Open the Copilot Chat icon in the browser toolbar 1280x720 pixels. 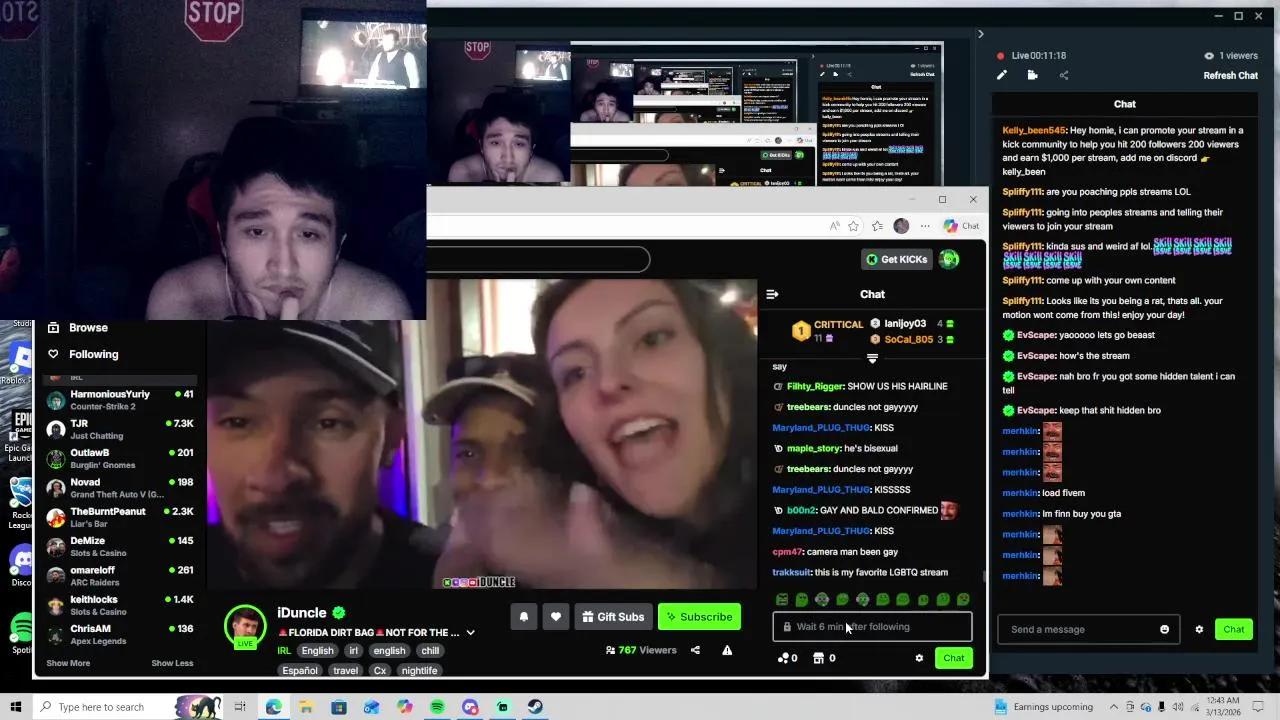coord(963,226)
